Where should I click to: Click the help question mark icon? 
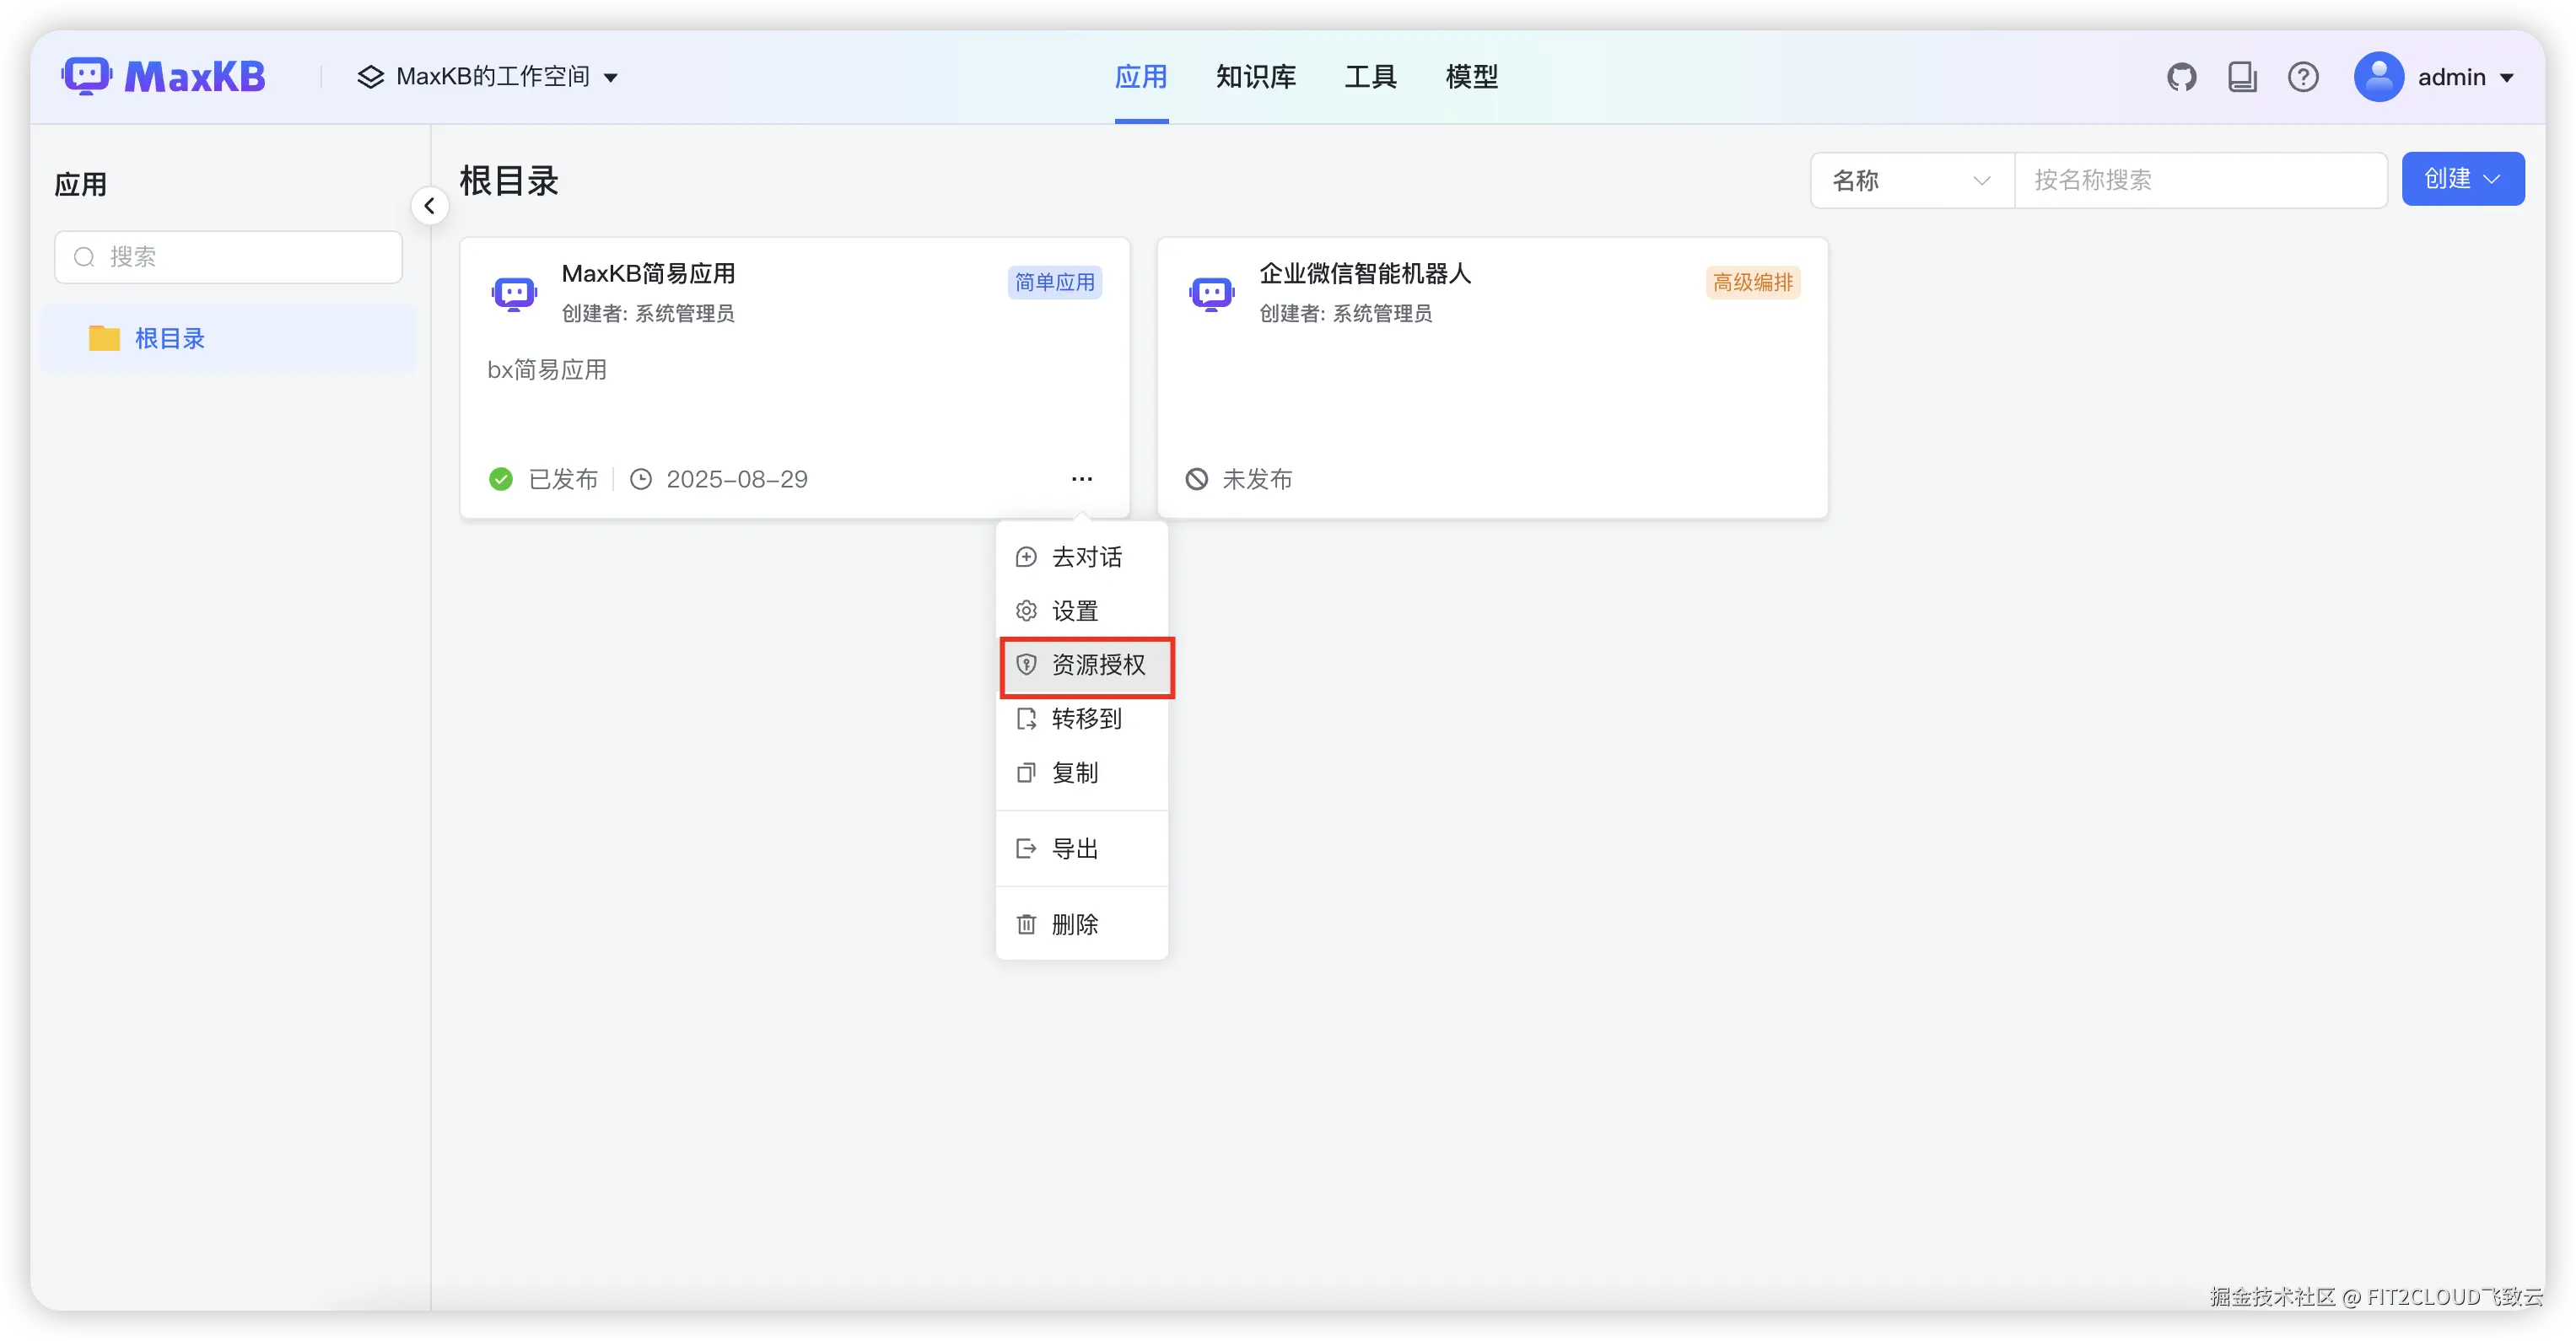click(2303, 77)
